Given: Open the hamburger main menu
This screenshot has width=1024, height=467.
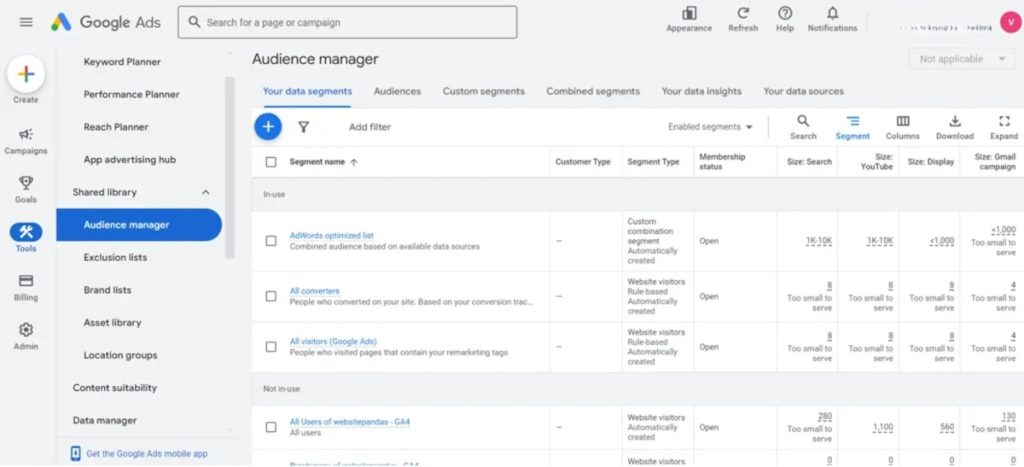Looking at the screenshot, I should point(26,22).
